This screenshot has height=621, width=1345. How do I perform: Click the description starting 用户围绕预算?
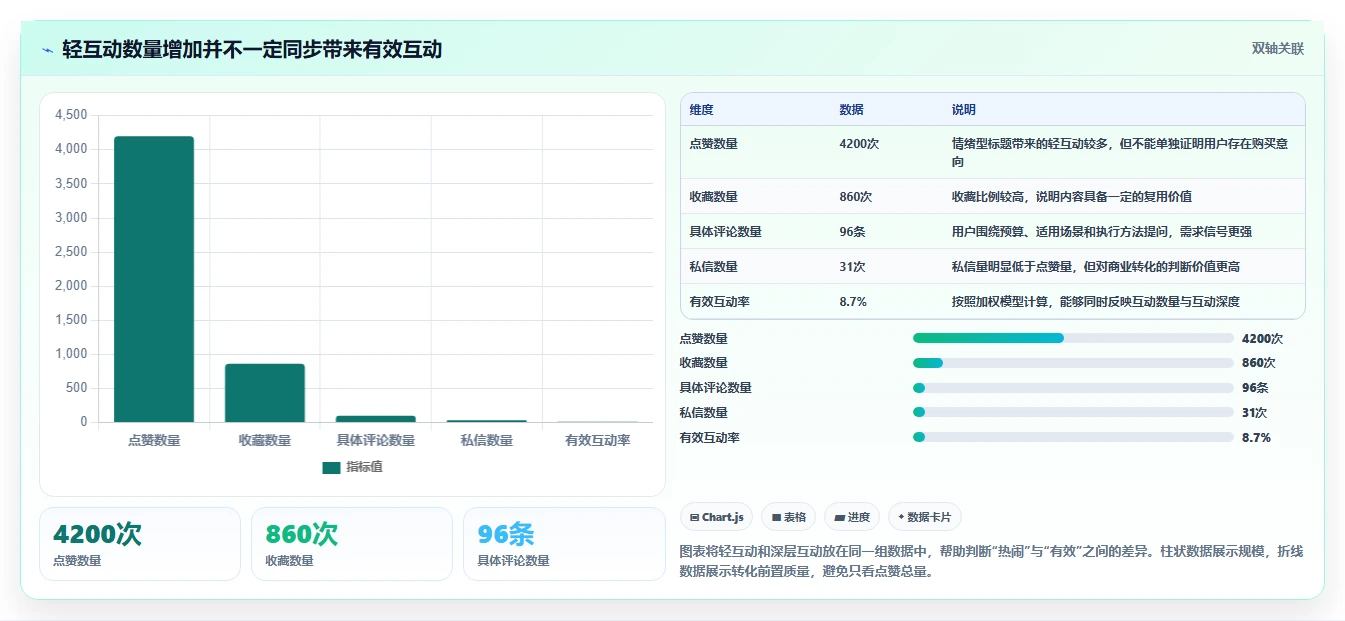[1102, 232]
